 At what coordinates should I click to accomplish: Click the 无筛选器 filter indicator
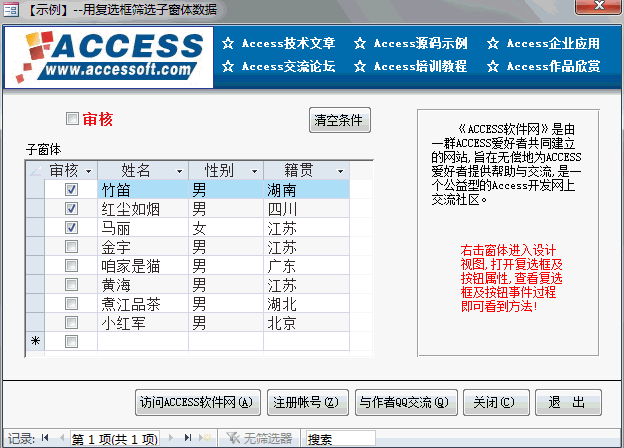(x=259, y=438)
